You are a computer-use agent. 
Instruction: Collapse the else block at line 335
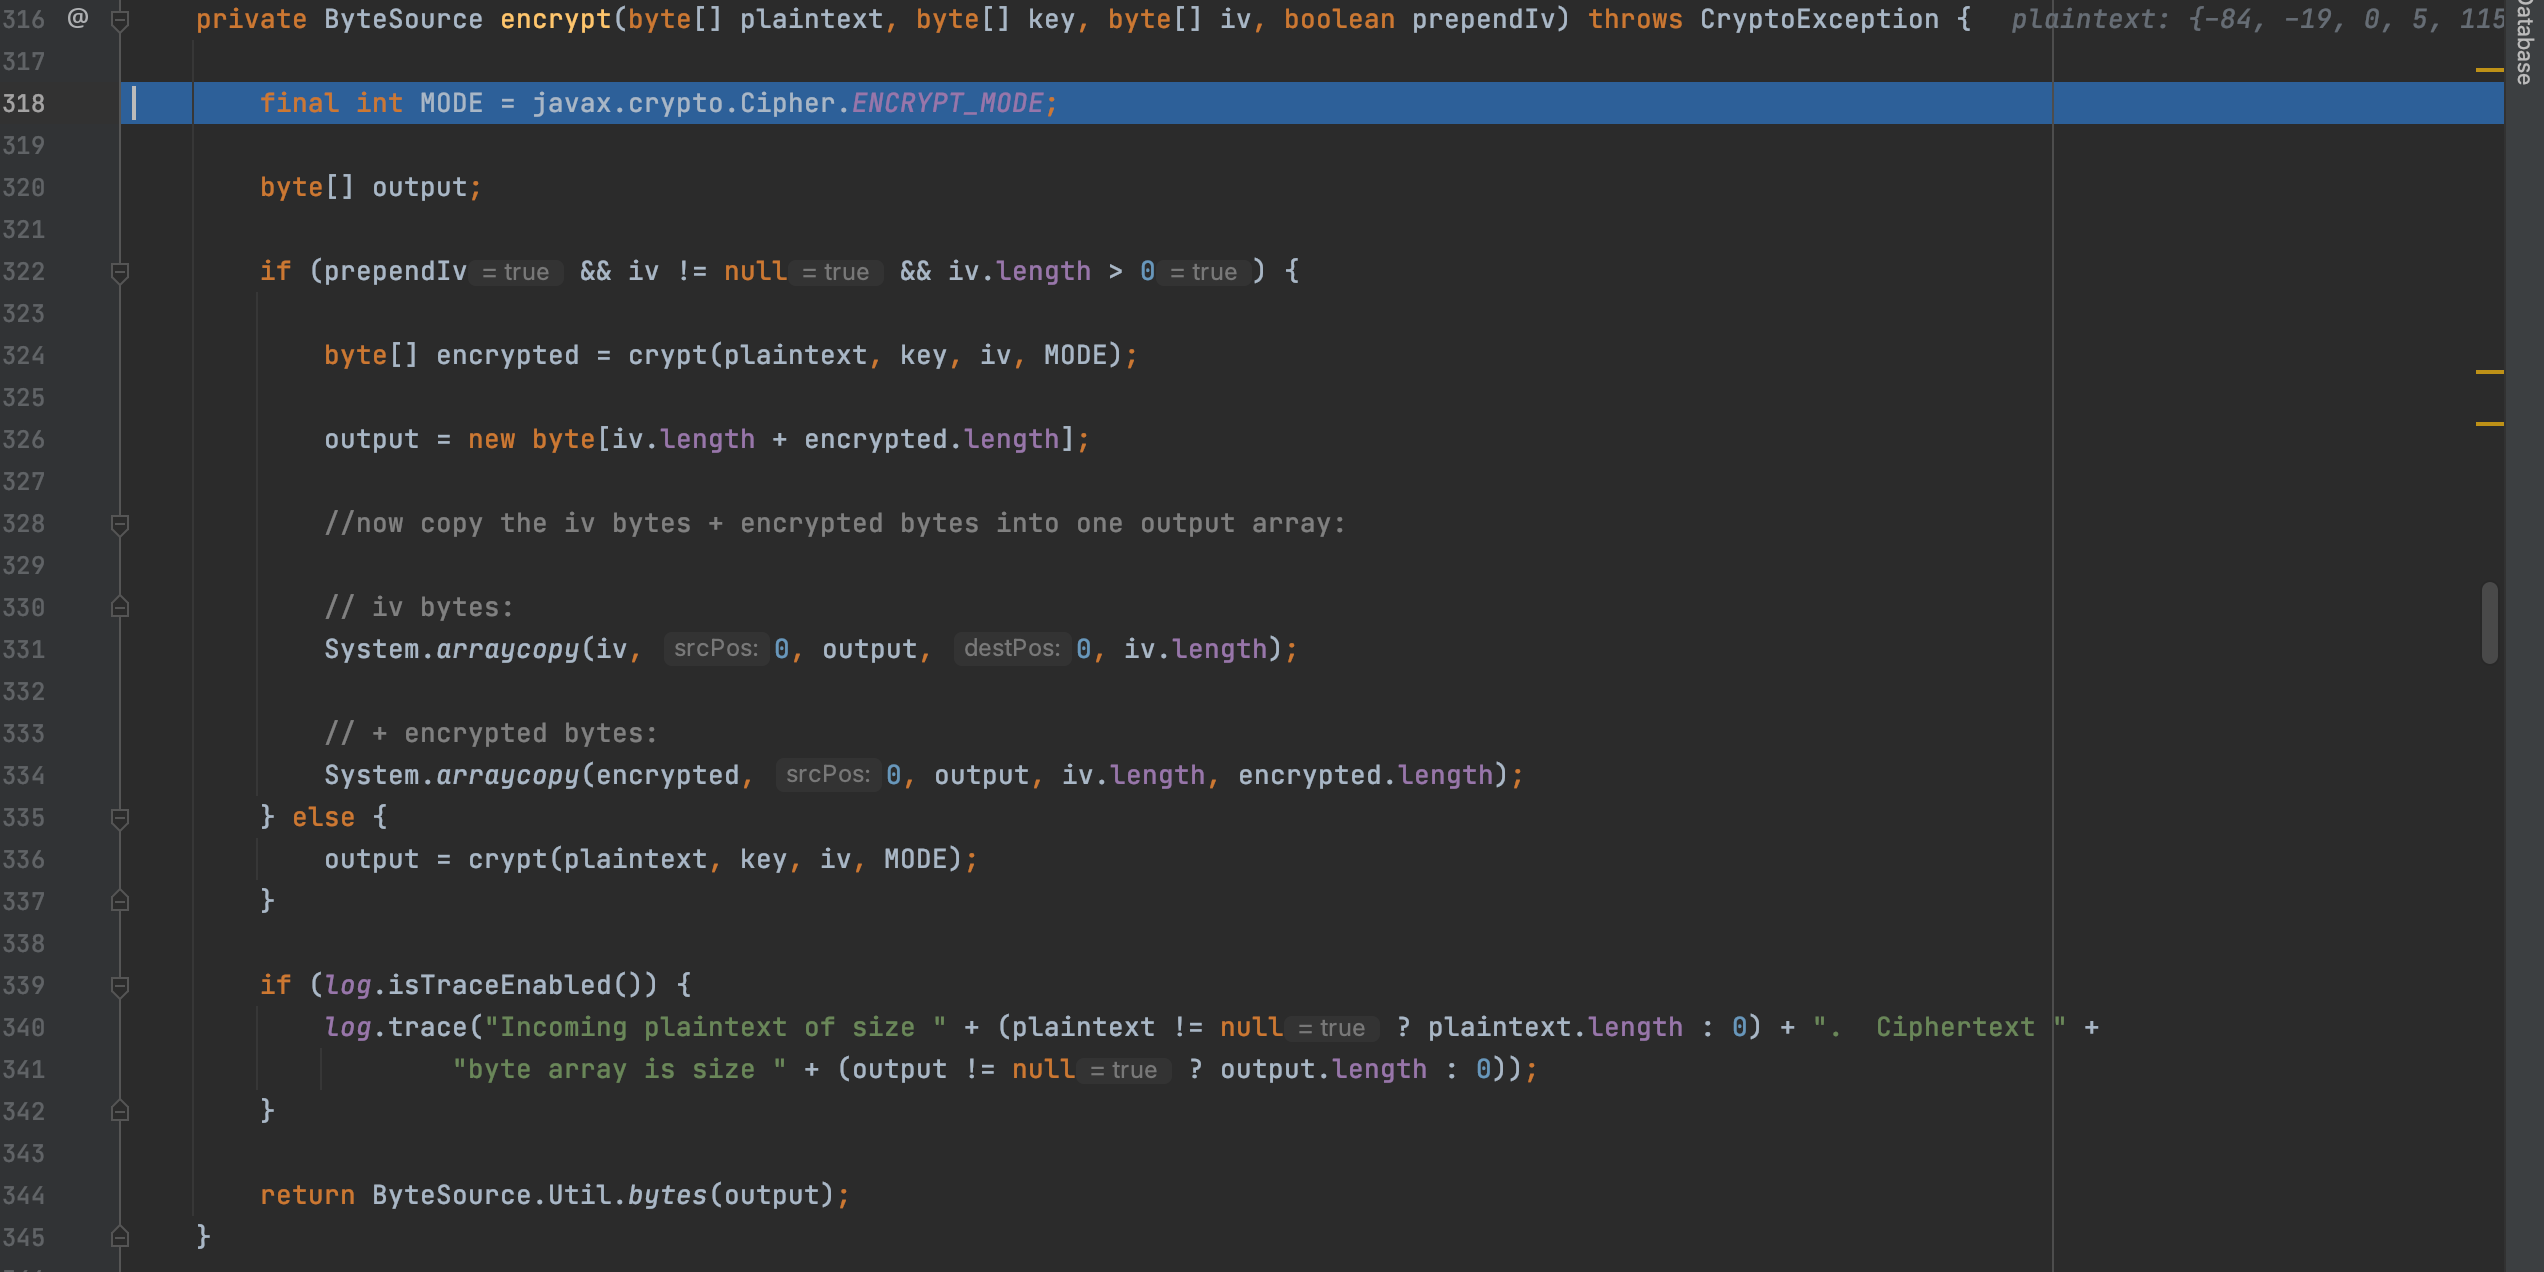[119, 818]
